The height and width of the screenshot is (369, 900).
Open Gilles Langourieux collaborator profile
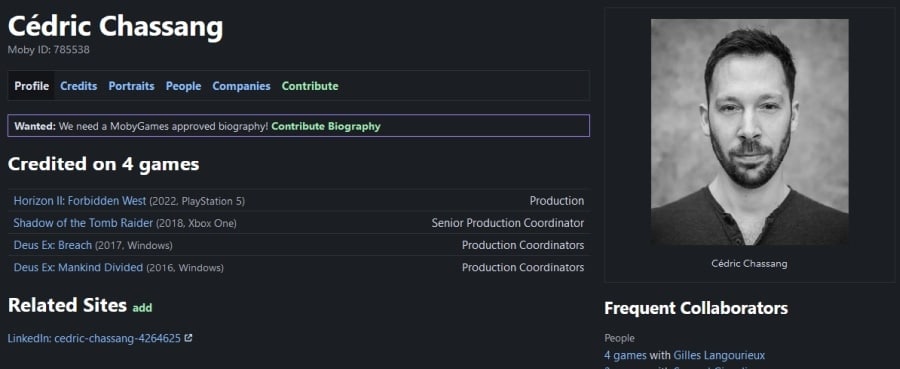(719, 355)
